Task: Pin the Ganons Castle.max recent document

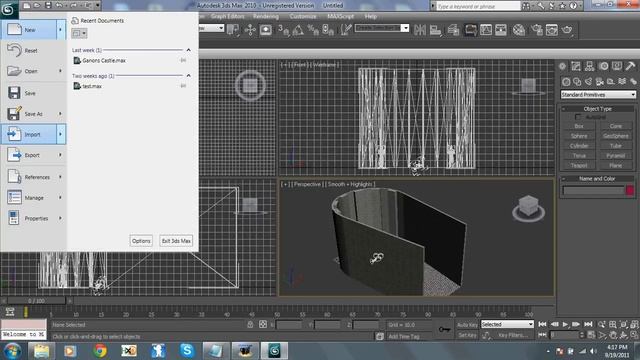Action: click(x=183, y=60)
